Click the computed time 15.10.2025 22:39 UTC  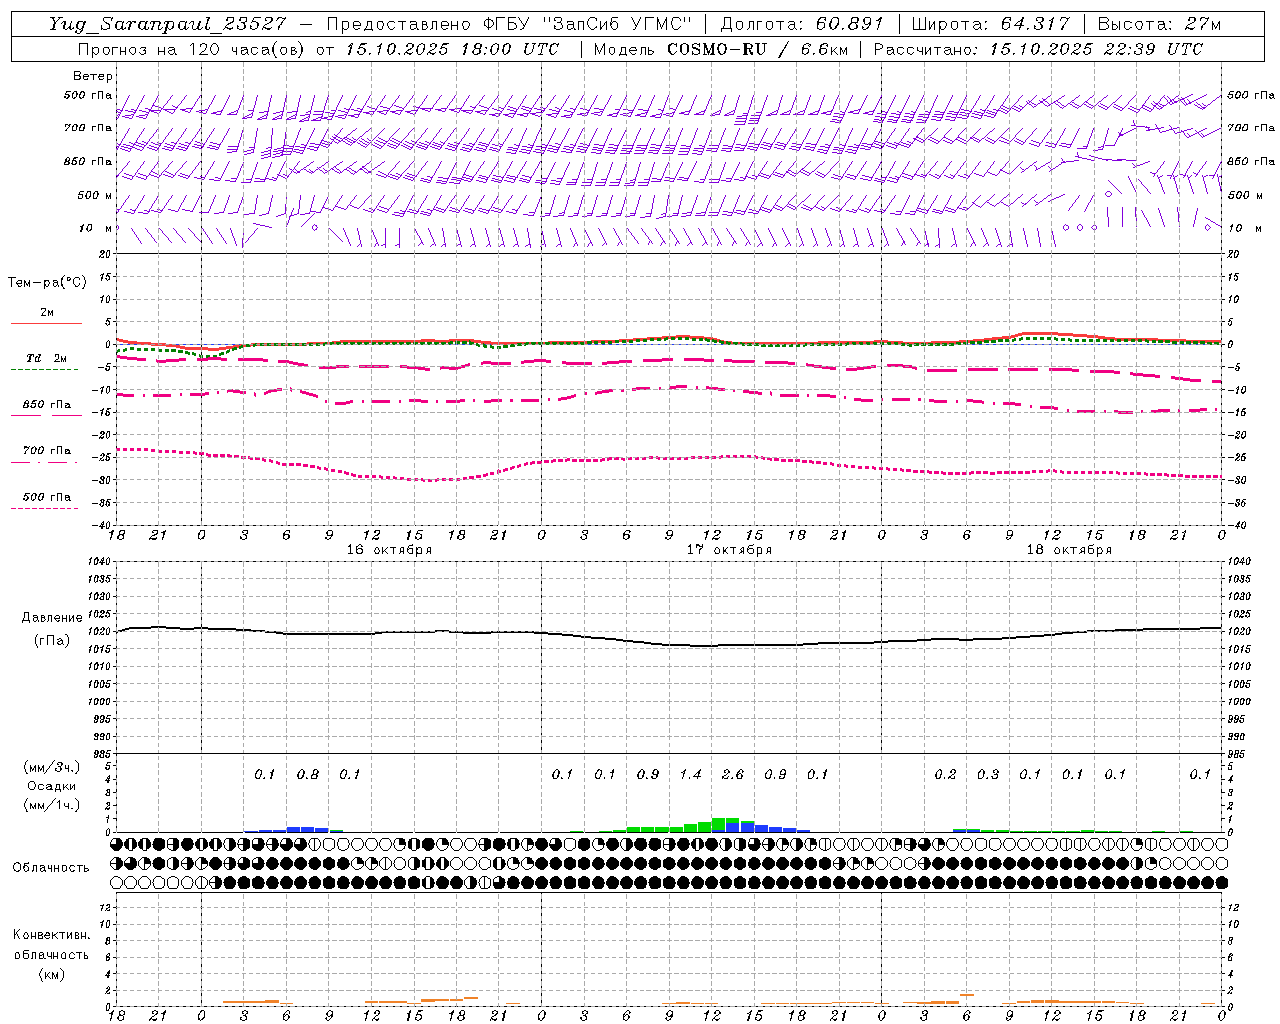point(1096,49)
